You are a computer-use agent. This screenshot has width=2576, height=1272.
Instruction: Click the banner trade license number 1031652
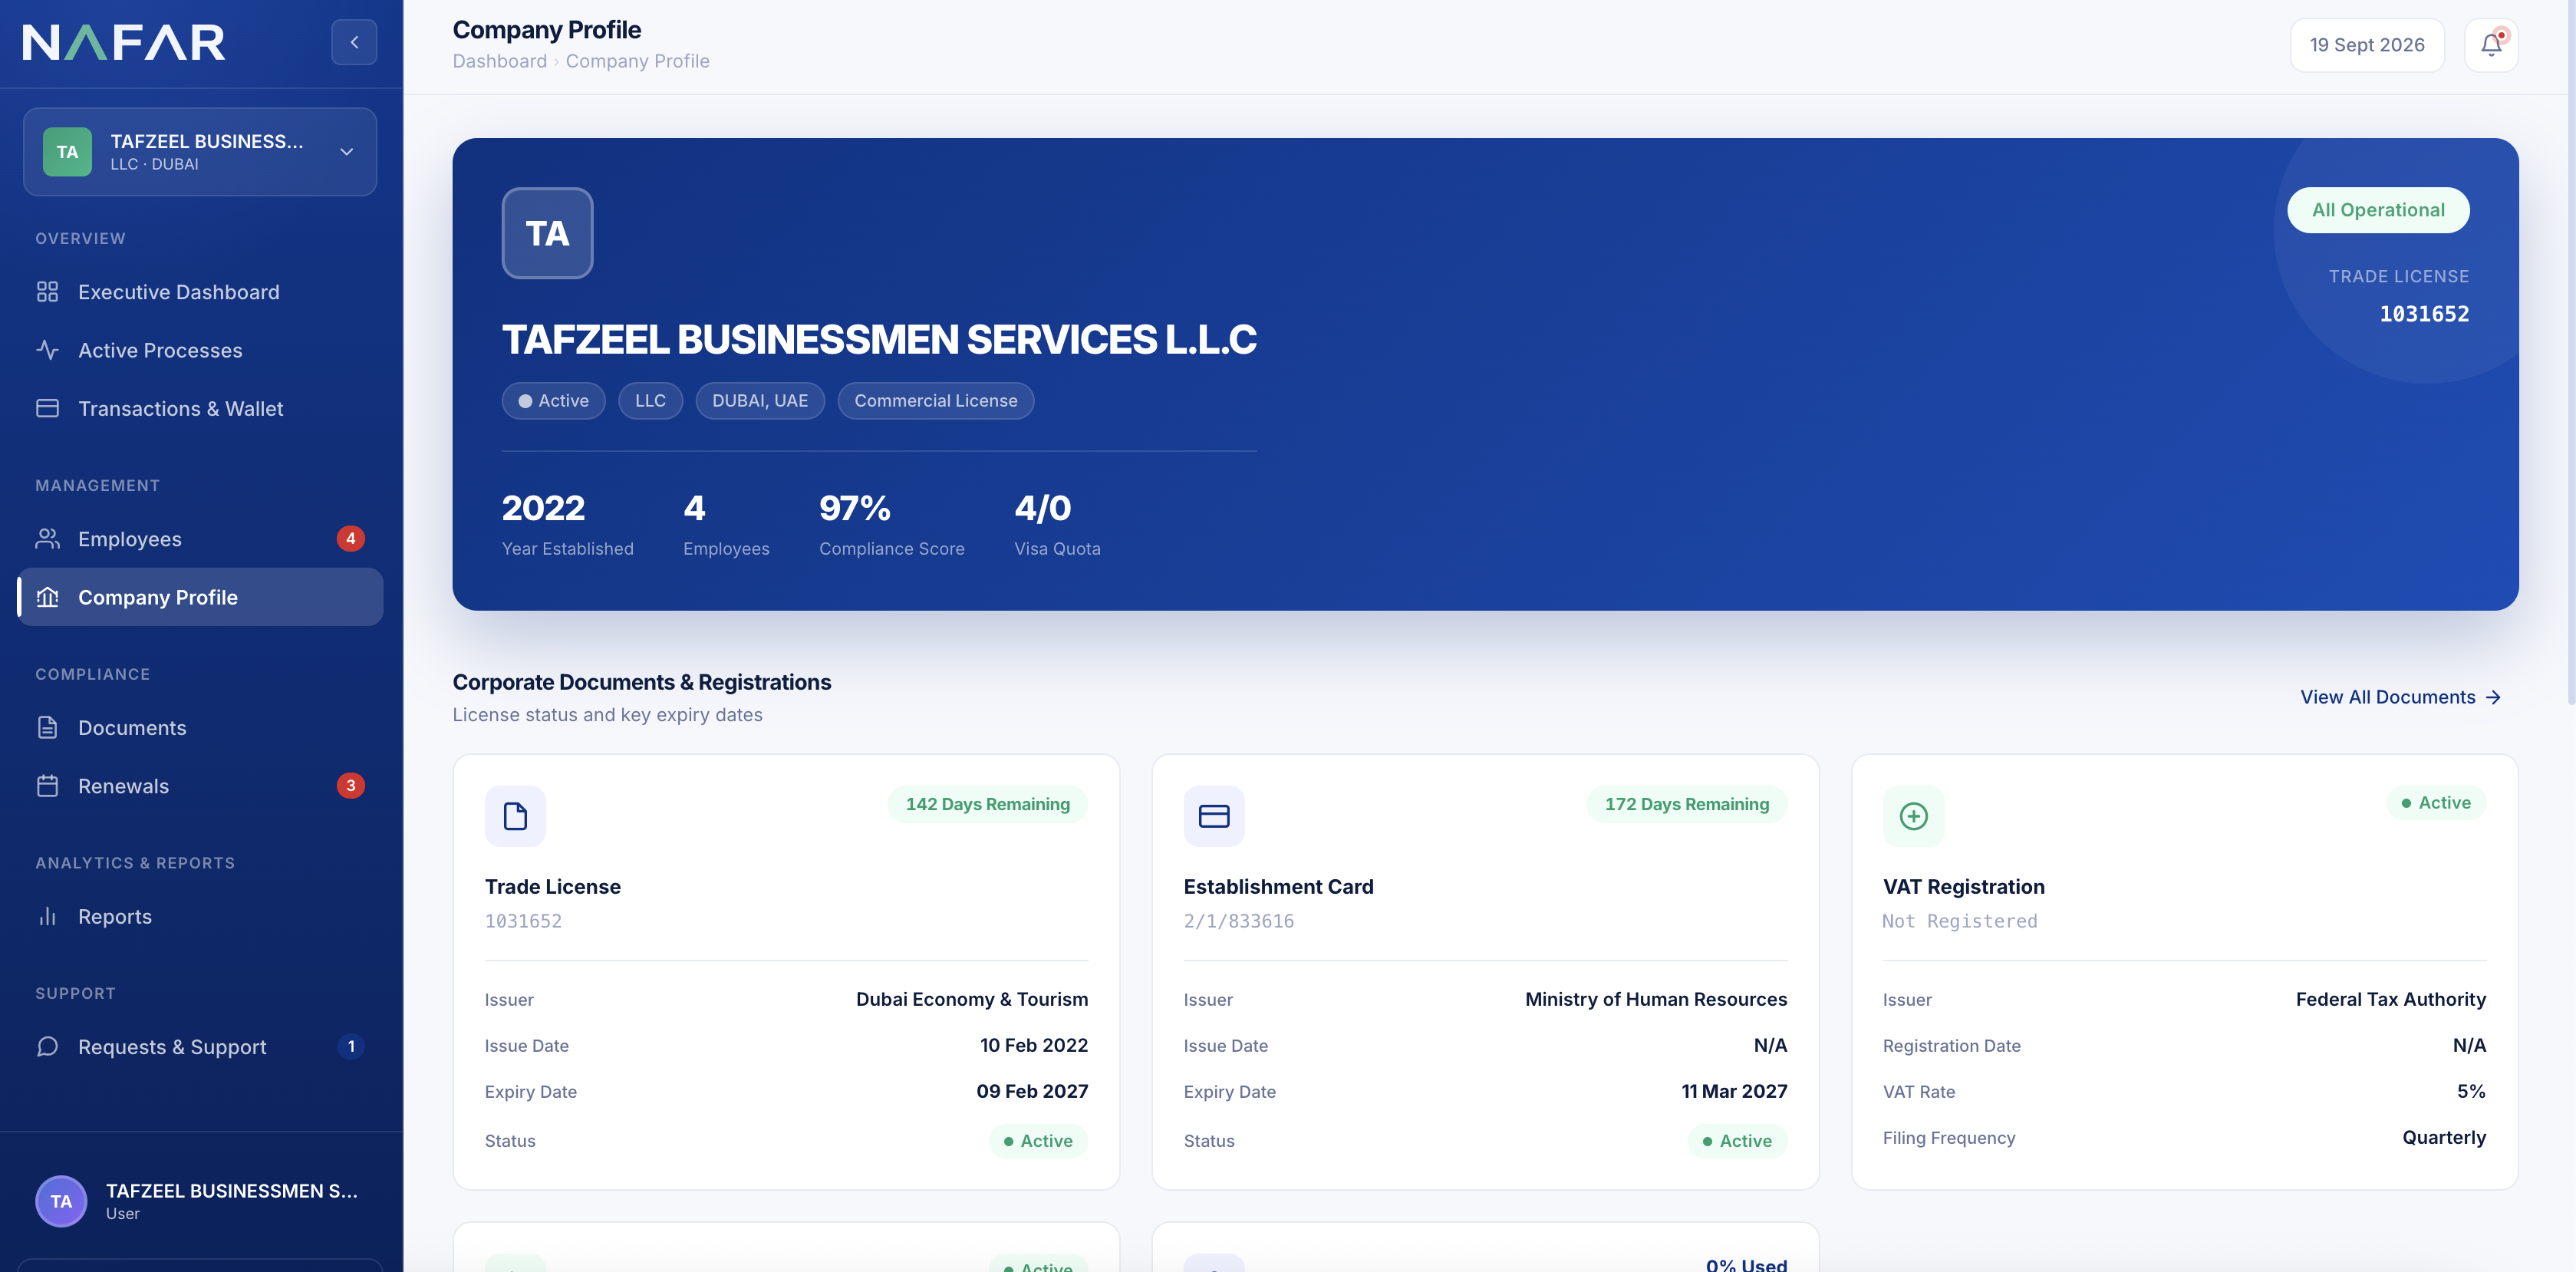[x=2424, y=314]
